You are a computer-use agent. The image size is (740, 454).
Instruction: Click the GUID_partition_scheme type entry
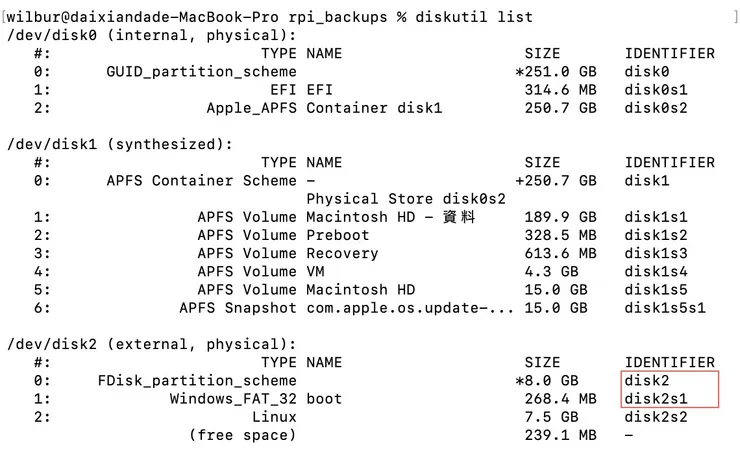201,72
